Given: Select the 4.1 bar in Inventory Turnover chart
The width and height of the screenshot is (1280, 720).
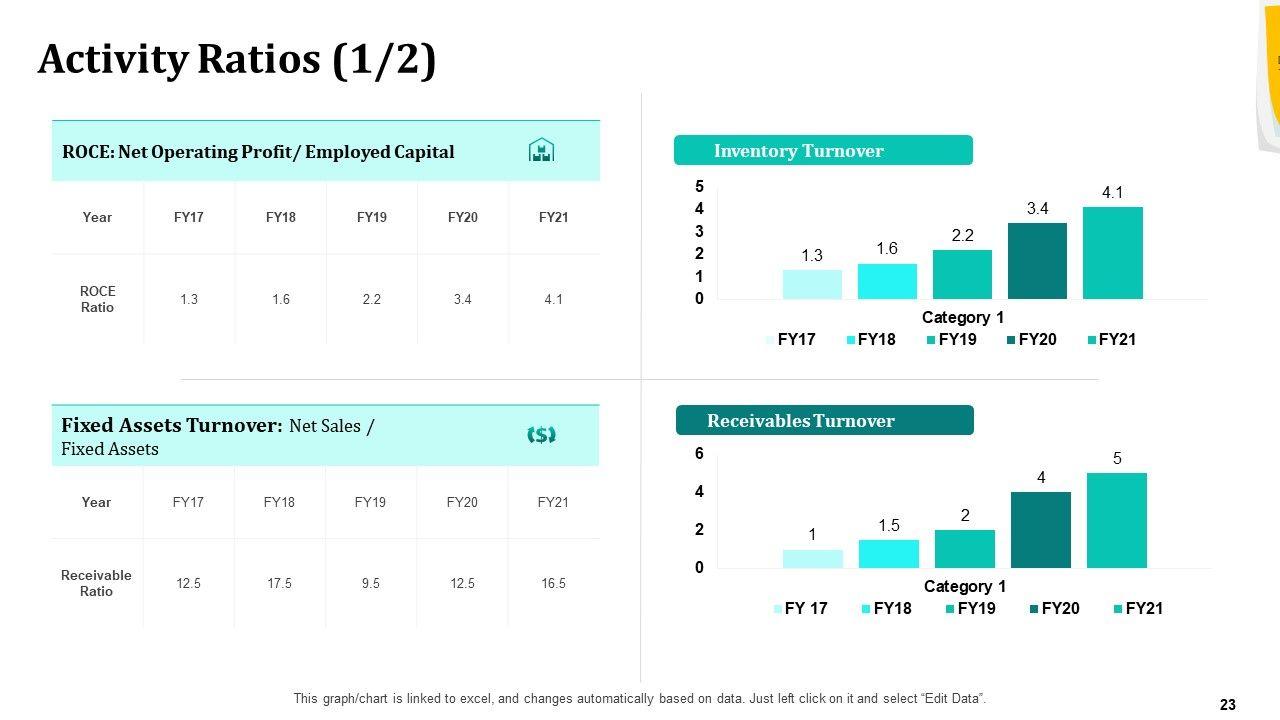Looking at the screenshot, I should click(x=1112, y=253).
